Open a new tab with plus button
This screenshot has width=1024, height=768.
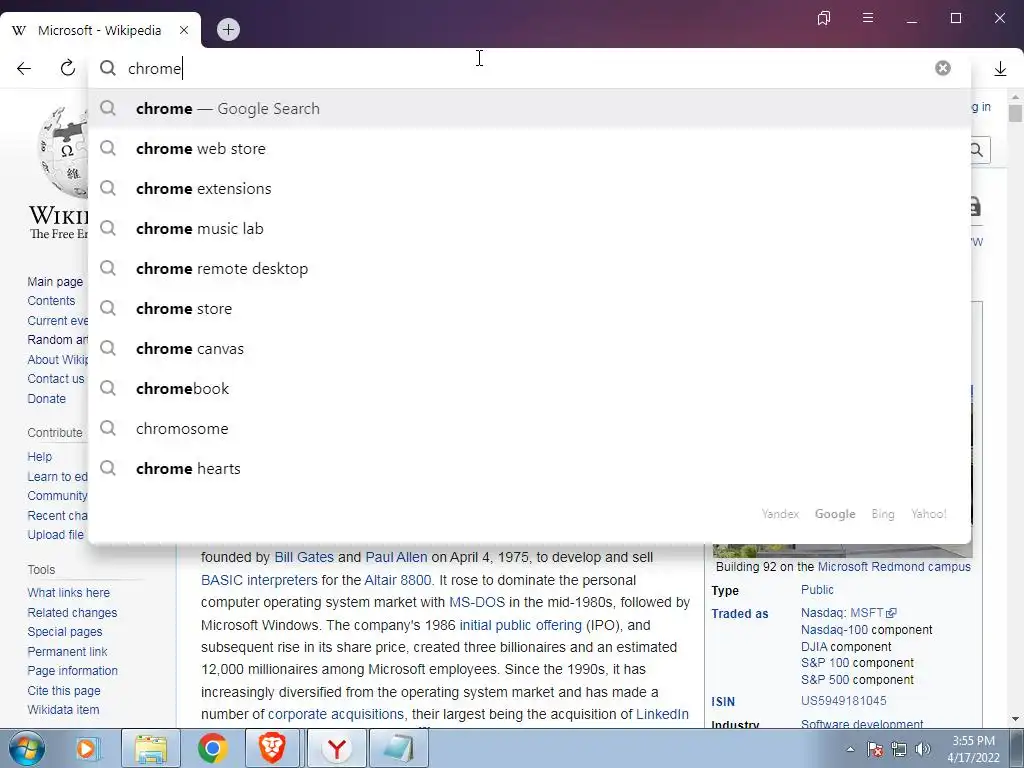(x=228, y=29)
